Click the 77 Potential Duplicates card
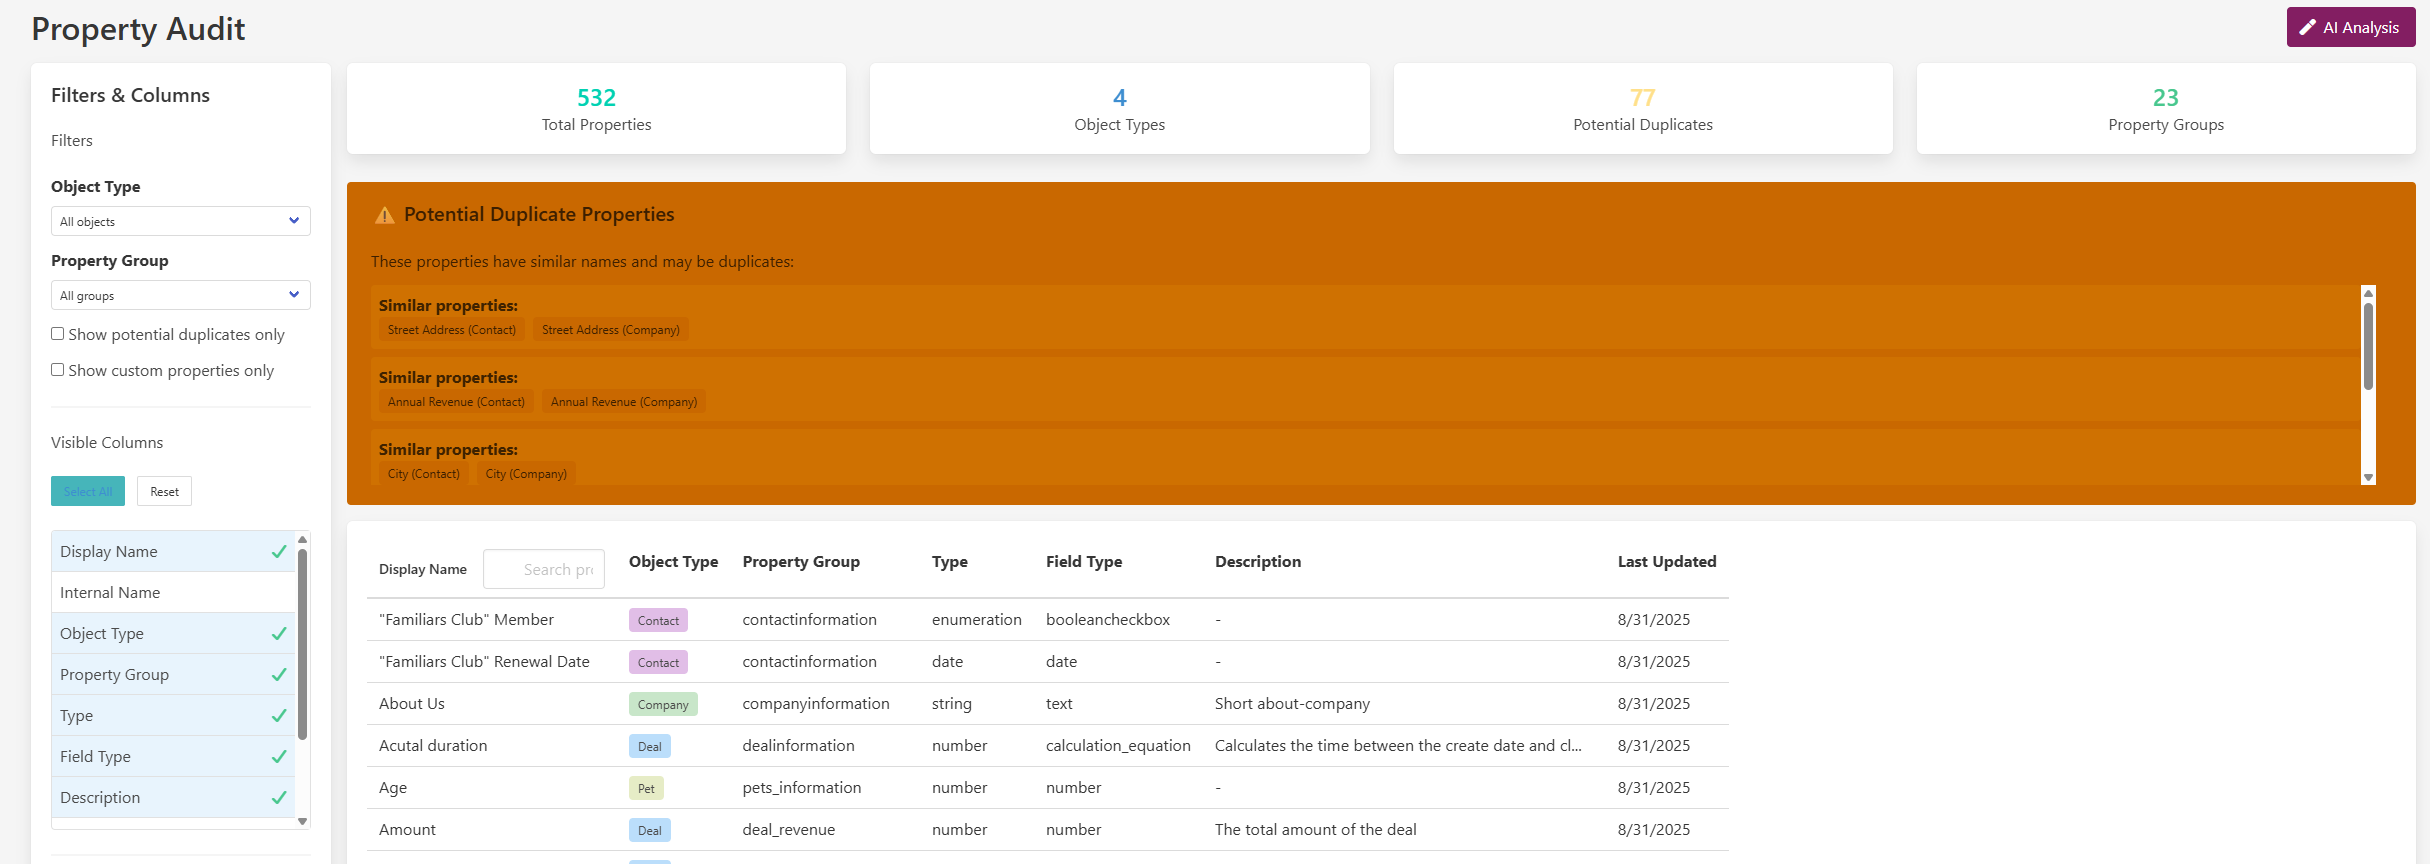 pos(1643,109)
